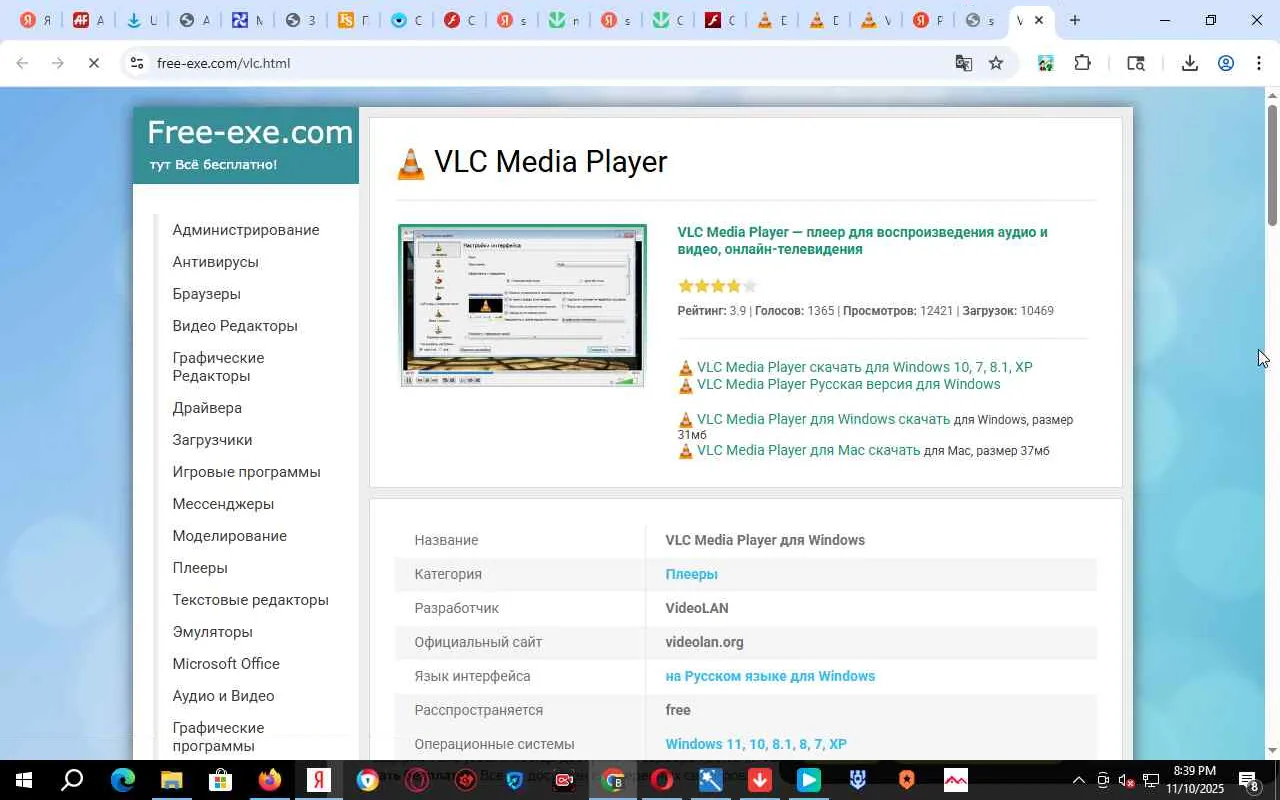Image resolution: width=1280 pixels, height=800 pixels.
Task: Open Видео Редакторы category
Action: tap(235, 326)
